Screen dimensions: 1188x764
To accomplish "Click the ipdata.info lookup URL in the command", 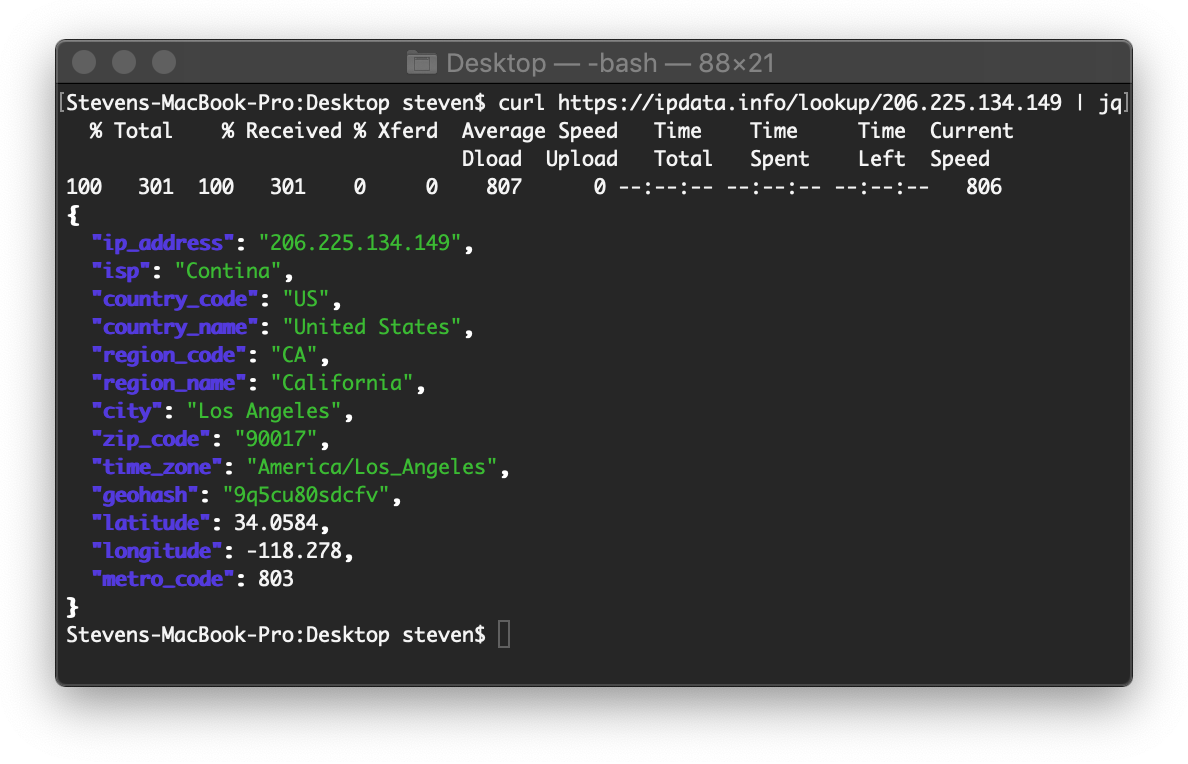I will click(810, 102).
